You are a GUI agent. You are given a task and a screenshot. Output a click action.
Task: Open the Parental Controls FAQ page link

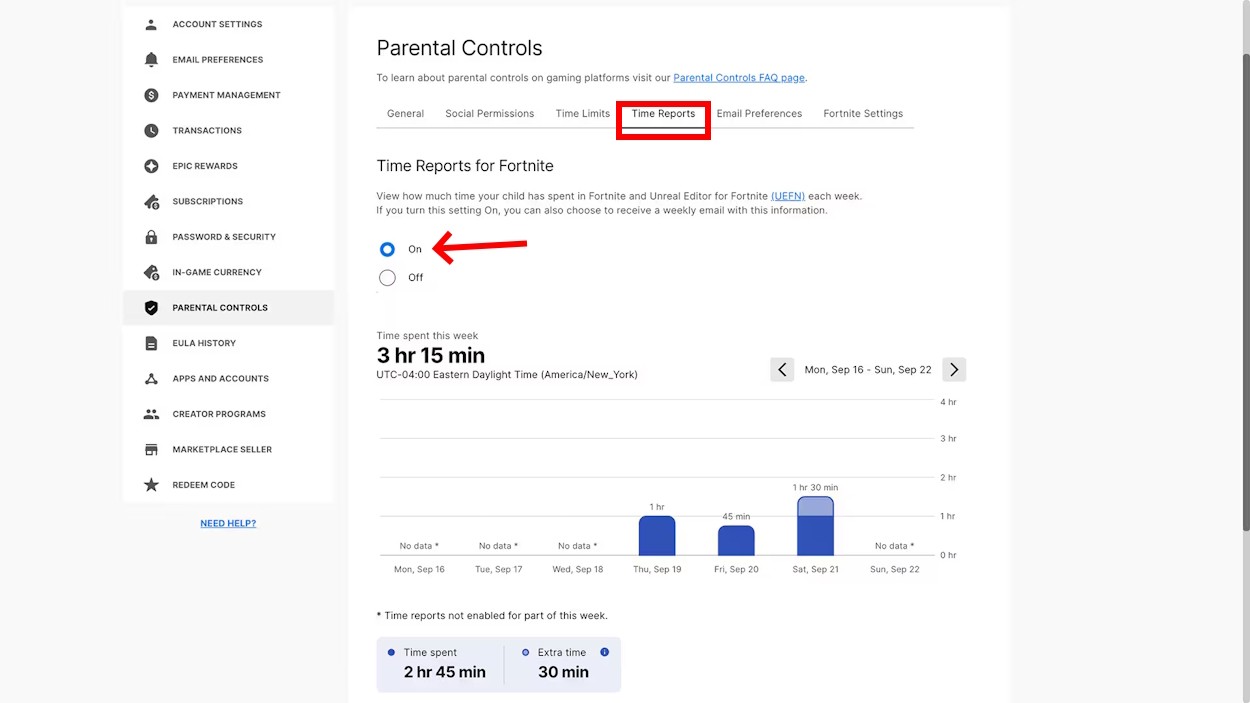739,78
